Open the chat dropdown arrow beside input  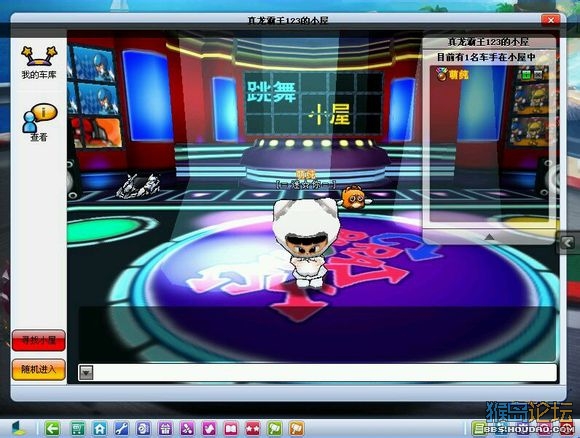(86, 372)
